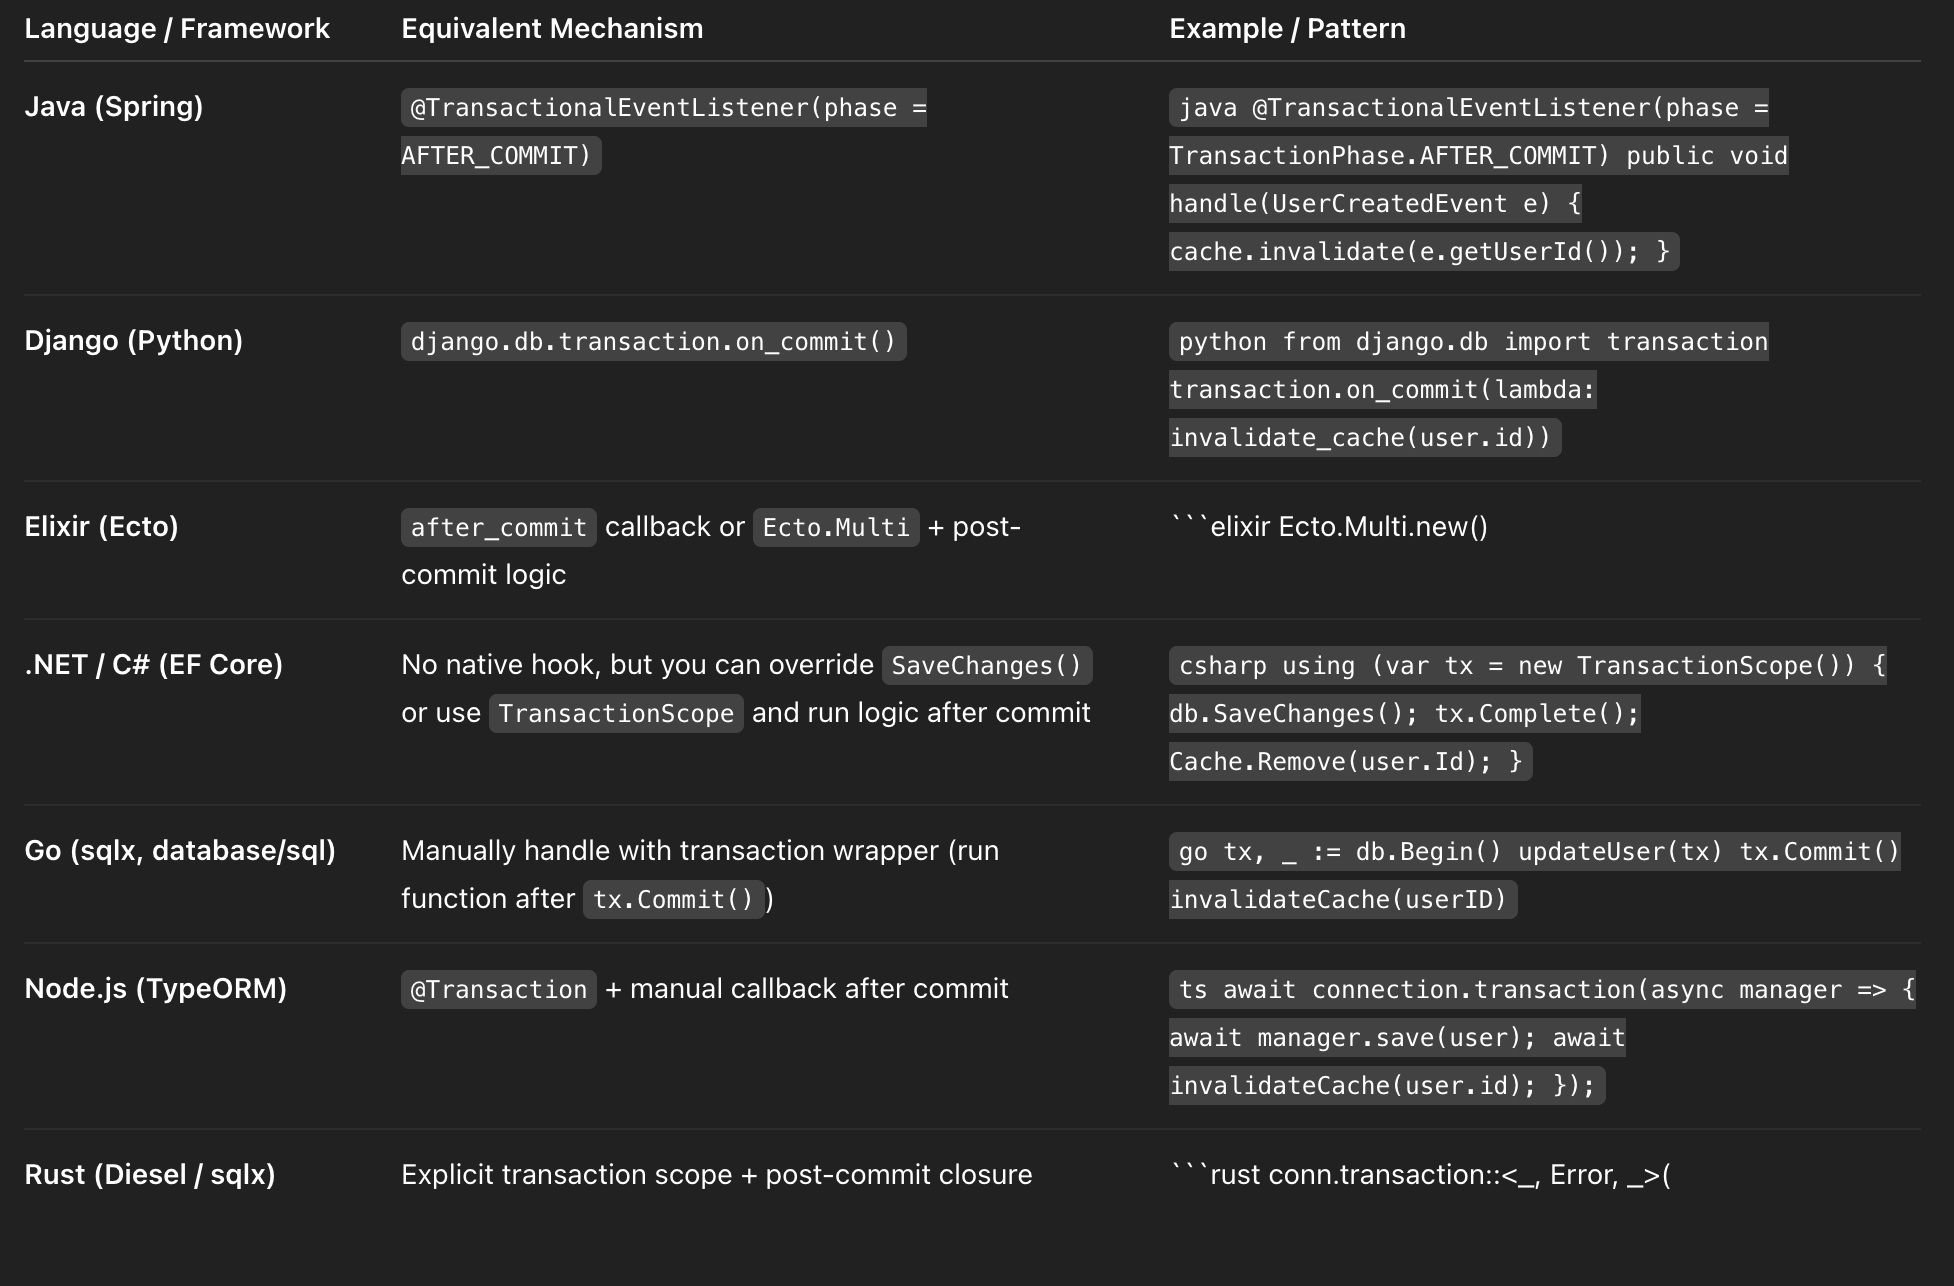Click the Java cache.invalidate example code line
1954x1286 pixels.
coord(1420,252)
